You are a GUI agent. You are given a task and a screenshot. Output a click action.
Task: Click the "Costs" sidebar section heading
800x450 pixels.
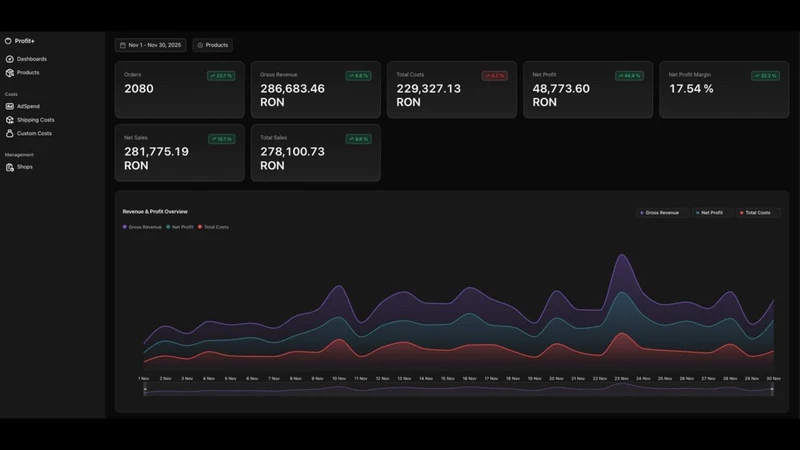11,94
